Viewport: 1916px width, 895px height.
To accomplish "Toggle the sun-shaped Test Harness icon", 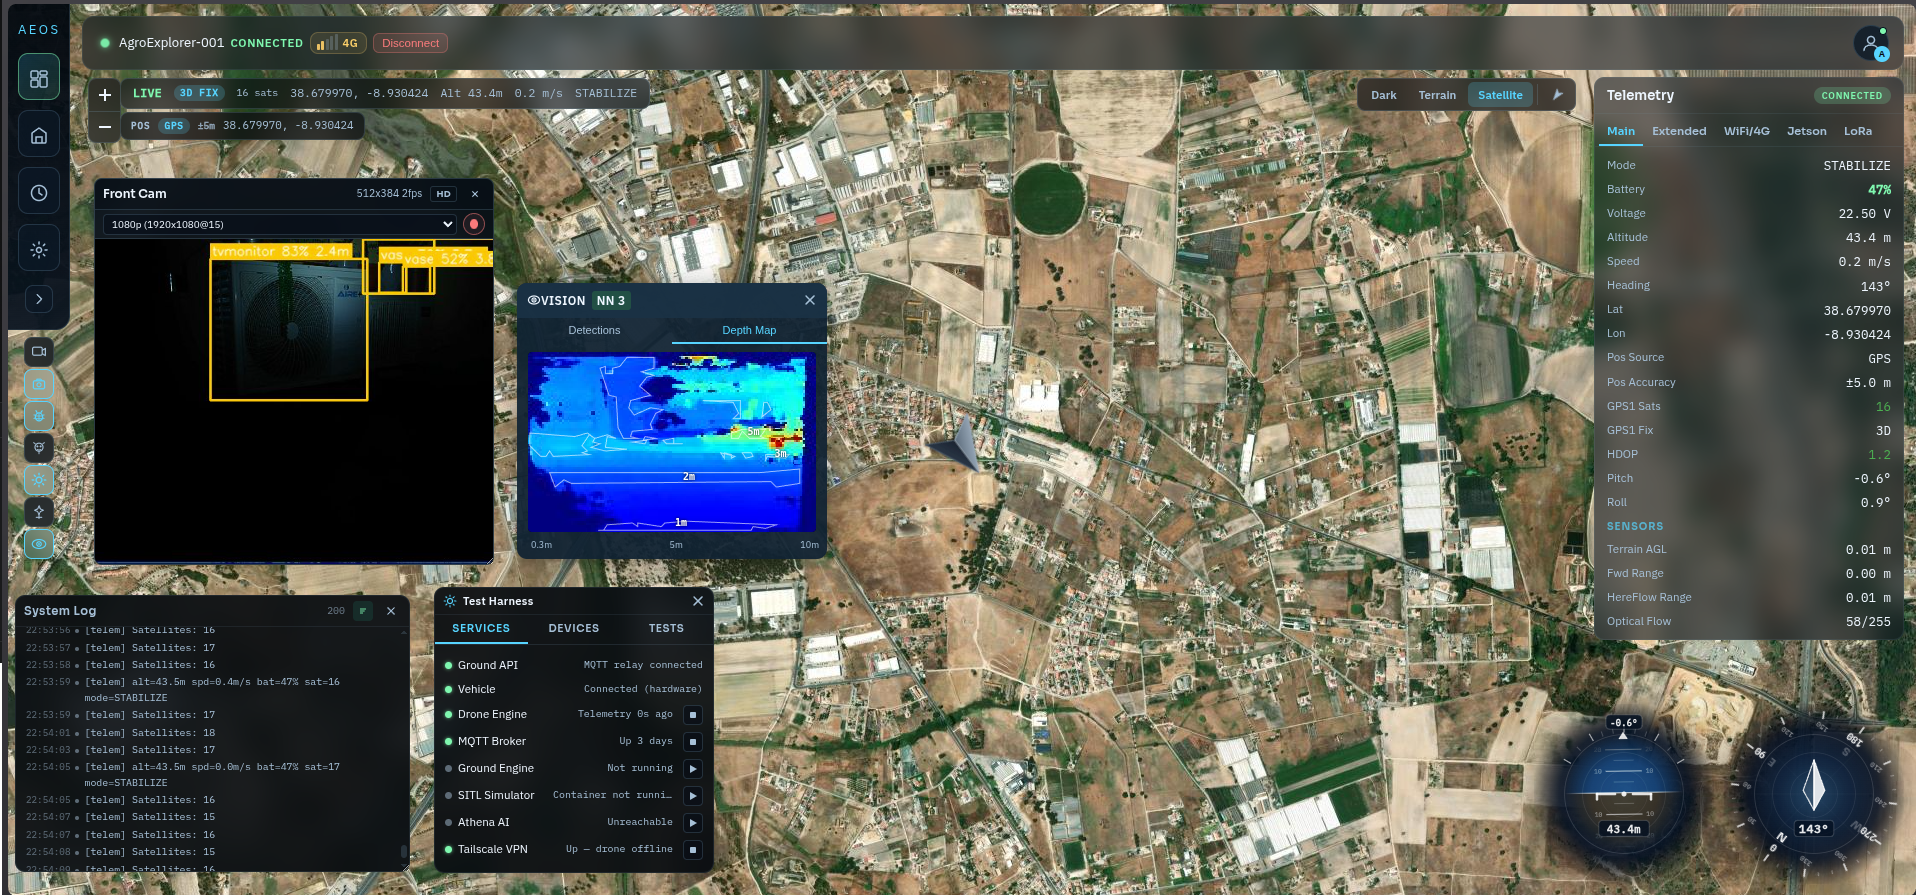I will click(x=39, y=480).
